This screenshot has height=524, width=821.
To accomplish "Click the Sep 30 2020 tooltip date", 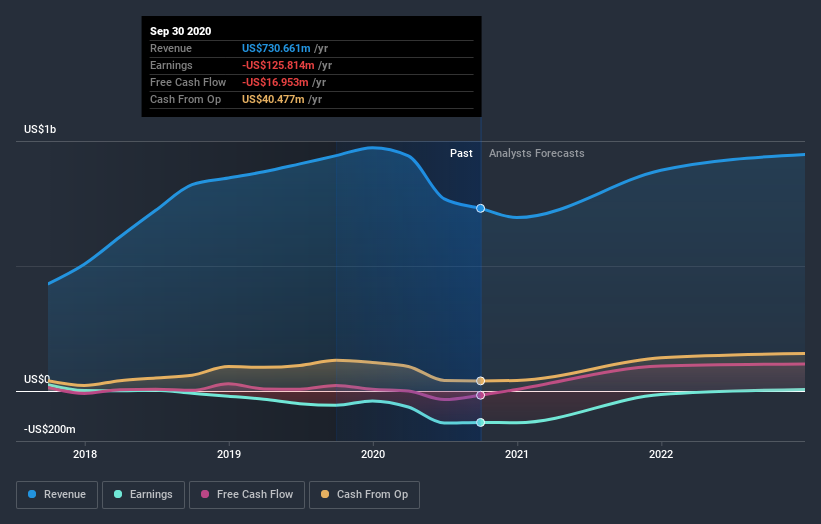I will 181,31.
